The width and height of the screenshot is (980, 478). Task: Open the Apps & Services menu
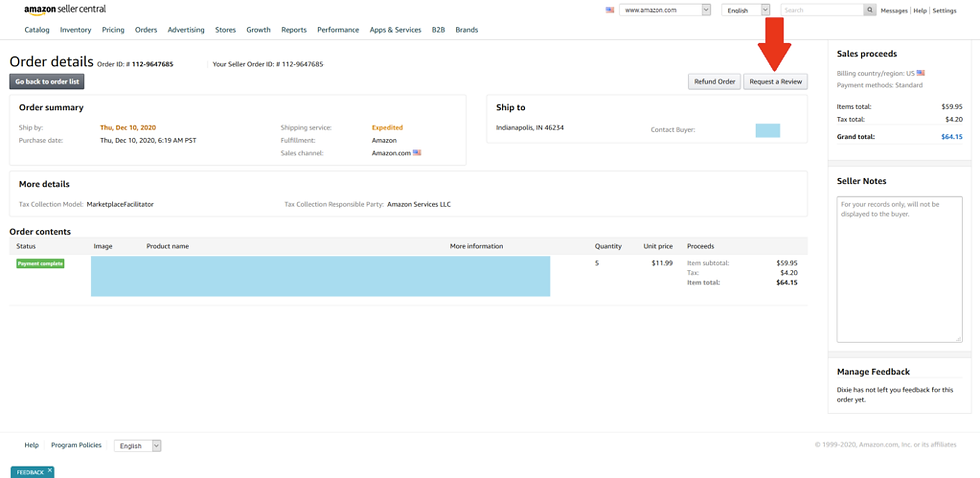point(396,29)
